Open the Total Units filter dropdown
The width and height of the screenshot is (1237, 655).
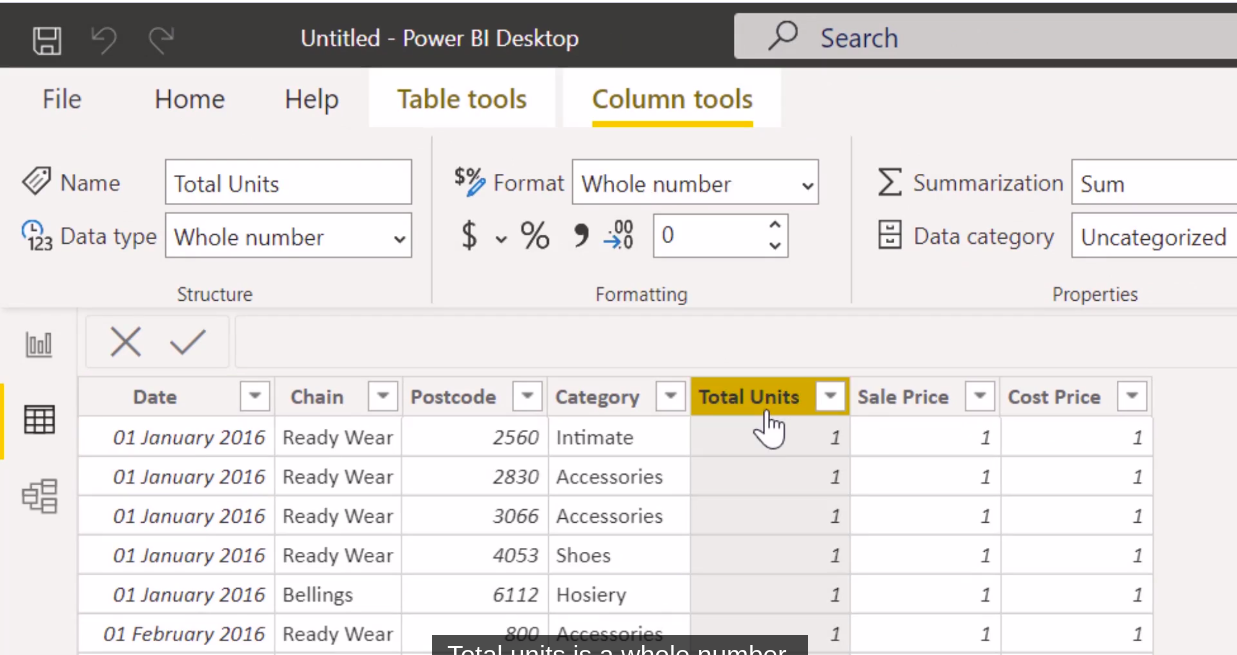[x=831, y=397]
